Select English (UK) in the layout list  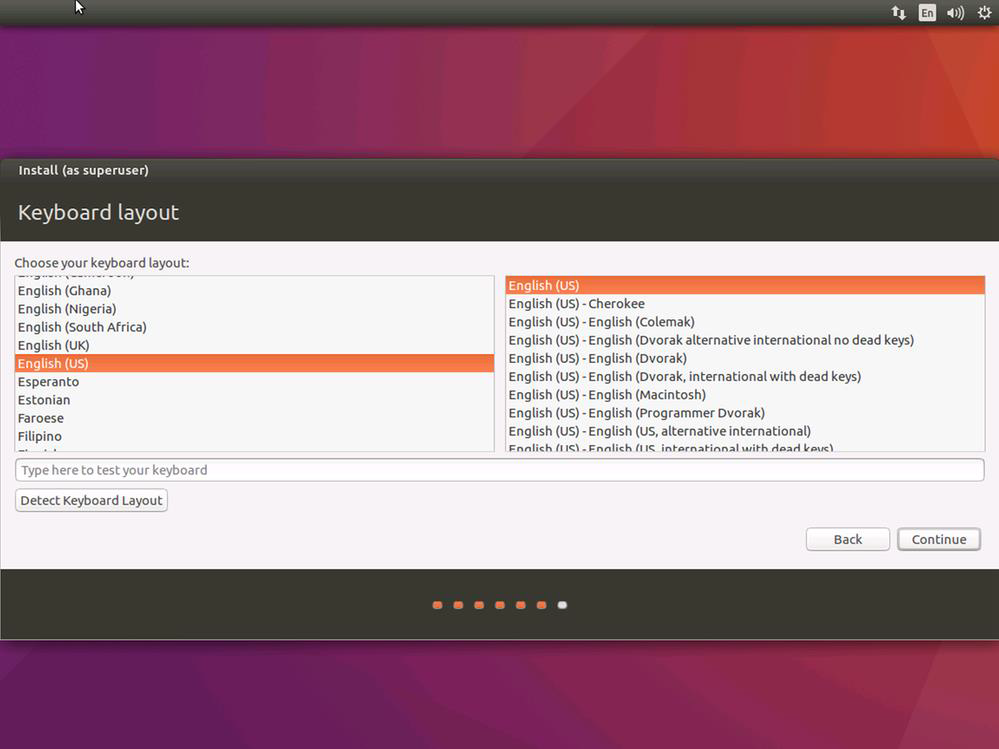(53, 345)
